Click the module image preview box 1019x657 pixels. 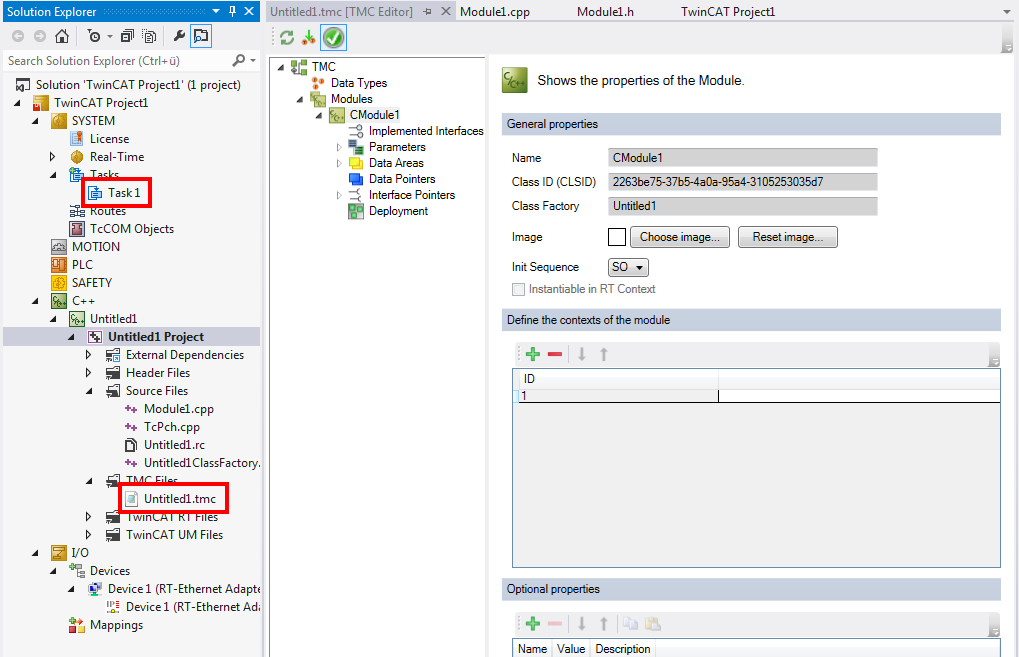(x=617, y=237)
